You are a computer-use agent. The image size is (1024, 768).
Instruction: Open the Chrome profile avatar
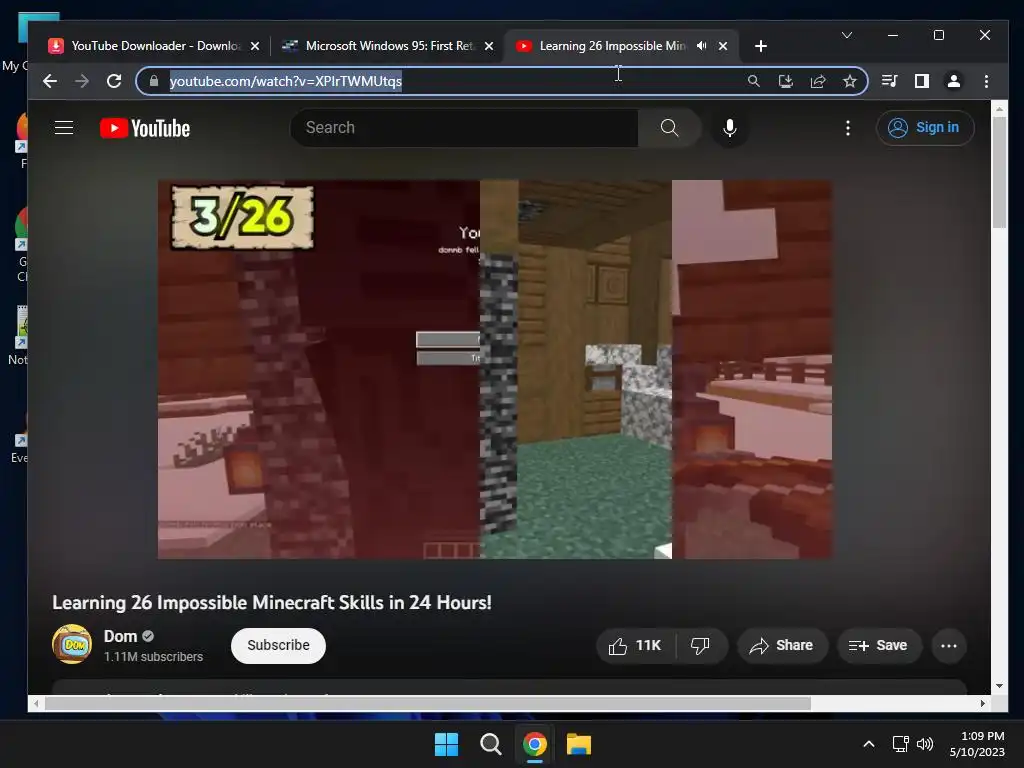[x=953, y=81]
